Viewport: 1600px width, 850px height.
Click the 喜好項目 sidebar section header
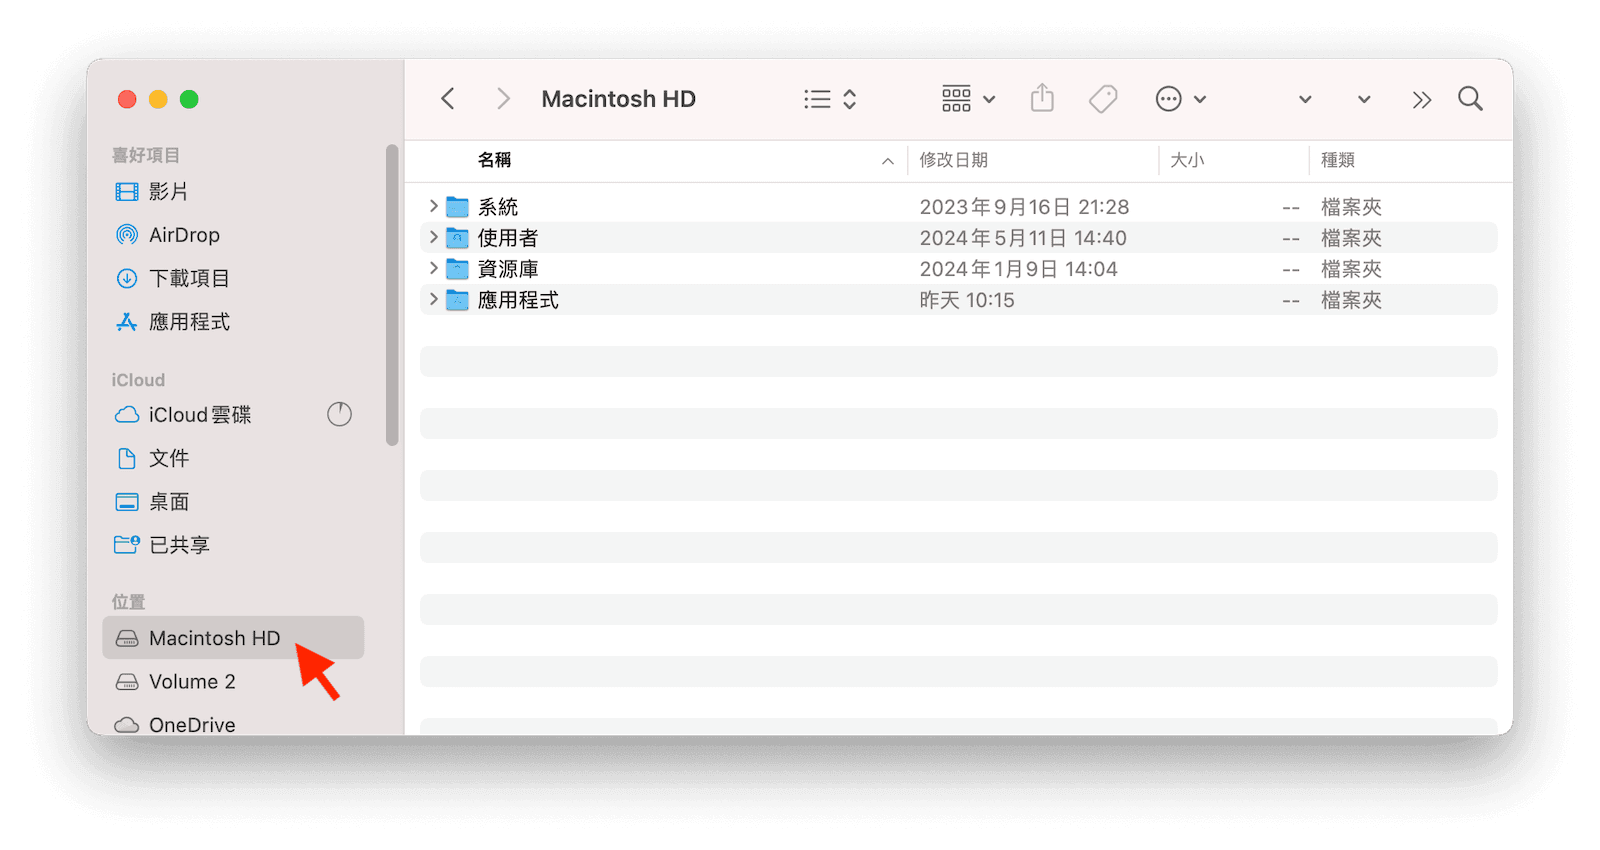click(x=146, y=155)
